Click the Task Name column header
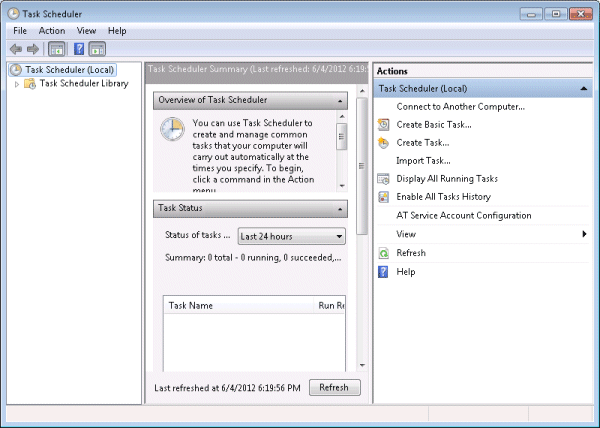Viewport: 600px width, 428px height. [238, 306]
